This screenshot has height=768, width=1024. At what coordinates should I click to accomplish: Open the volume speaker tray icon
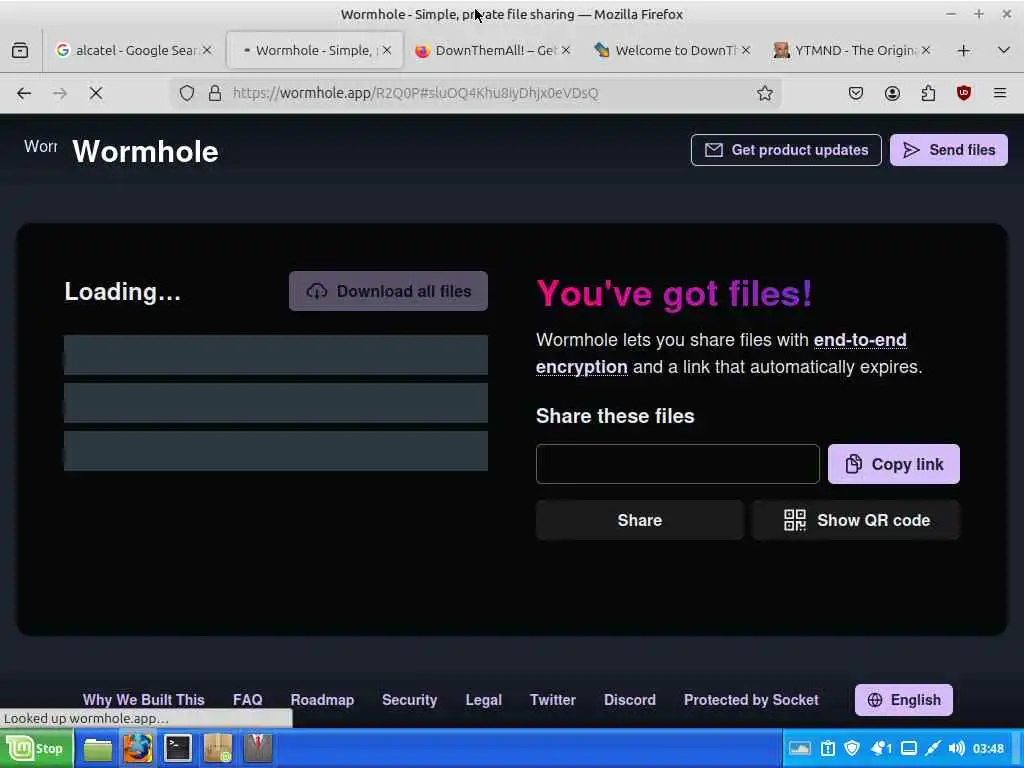[956, 748]
